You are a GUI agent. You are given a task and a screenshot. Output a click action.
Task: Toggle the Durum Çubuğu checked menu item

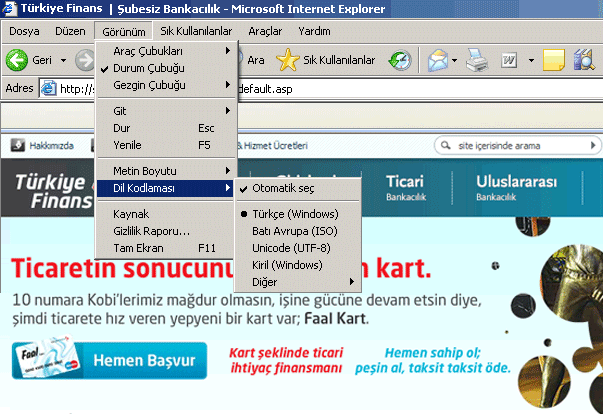point(165,68)
